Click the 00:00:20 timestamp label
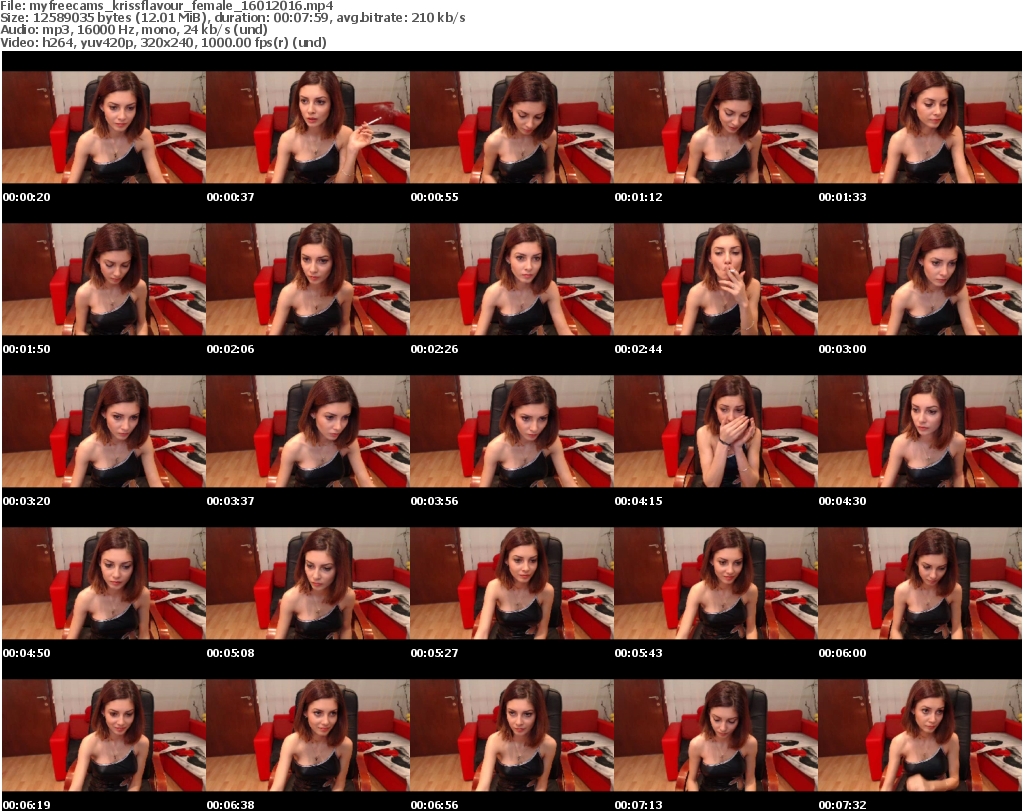This screenshot has height=811, width=1024. pyautogui.click(x=27, y=197)
